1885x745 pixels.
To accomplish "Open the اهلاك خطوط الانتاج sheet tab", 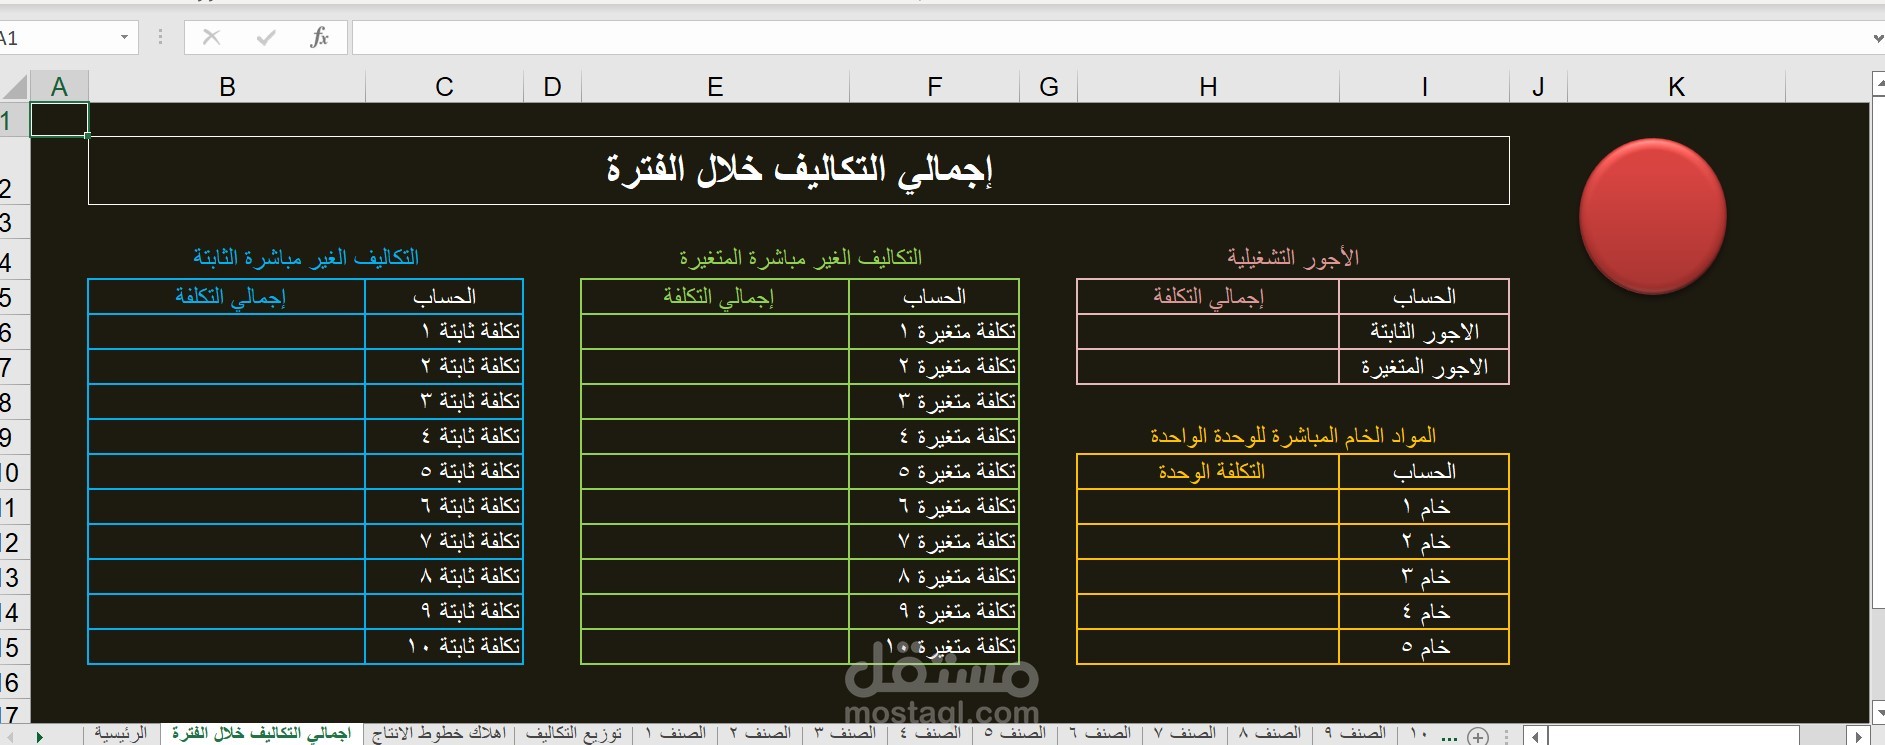I will pos(439,734).
